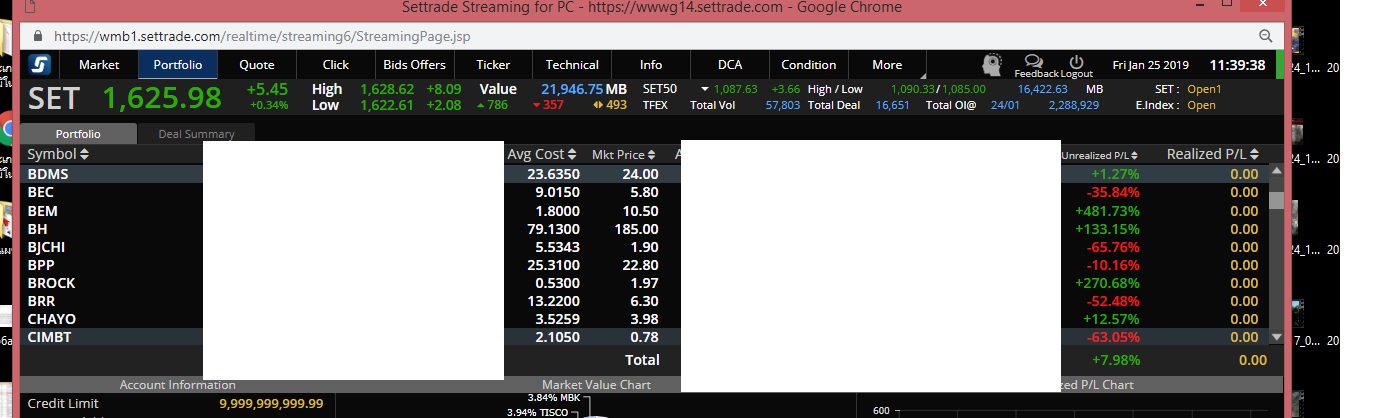Select the BDMS row symbol

(48, 174)
